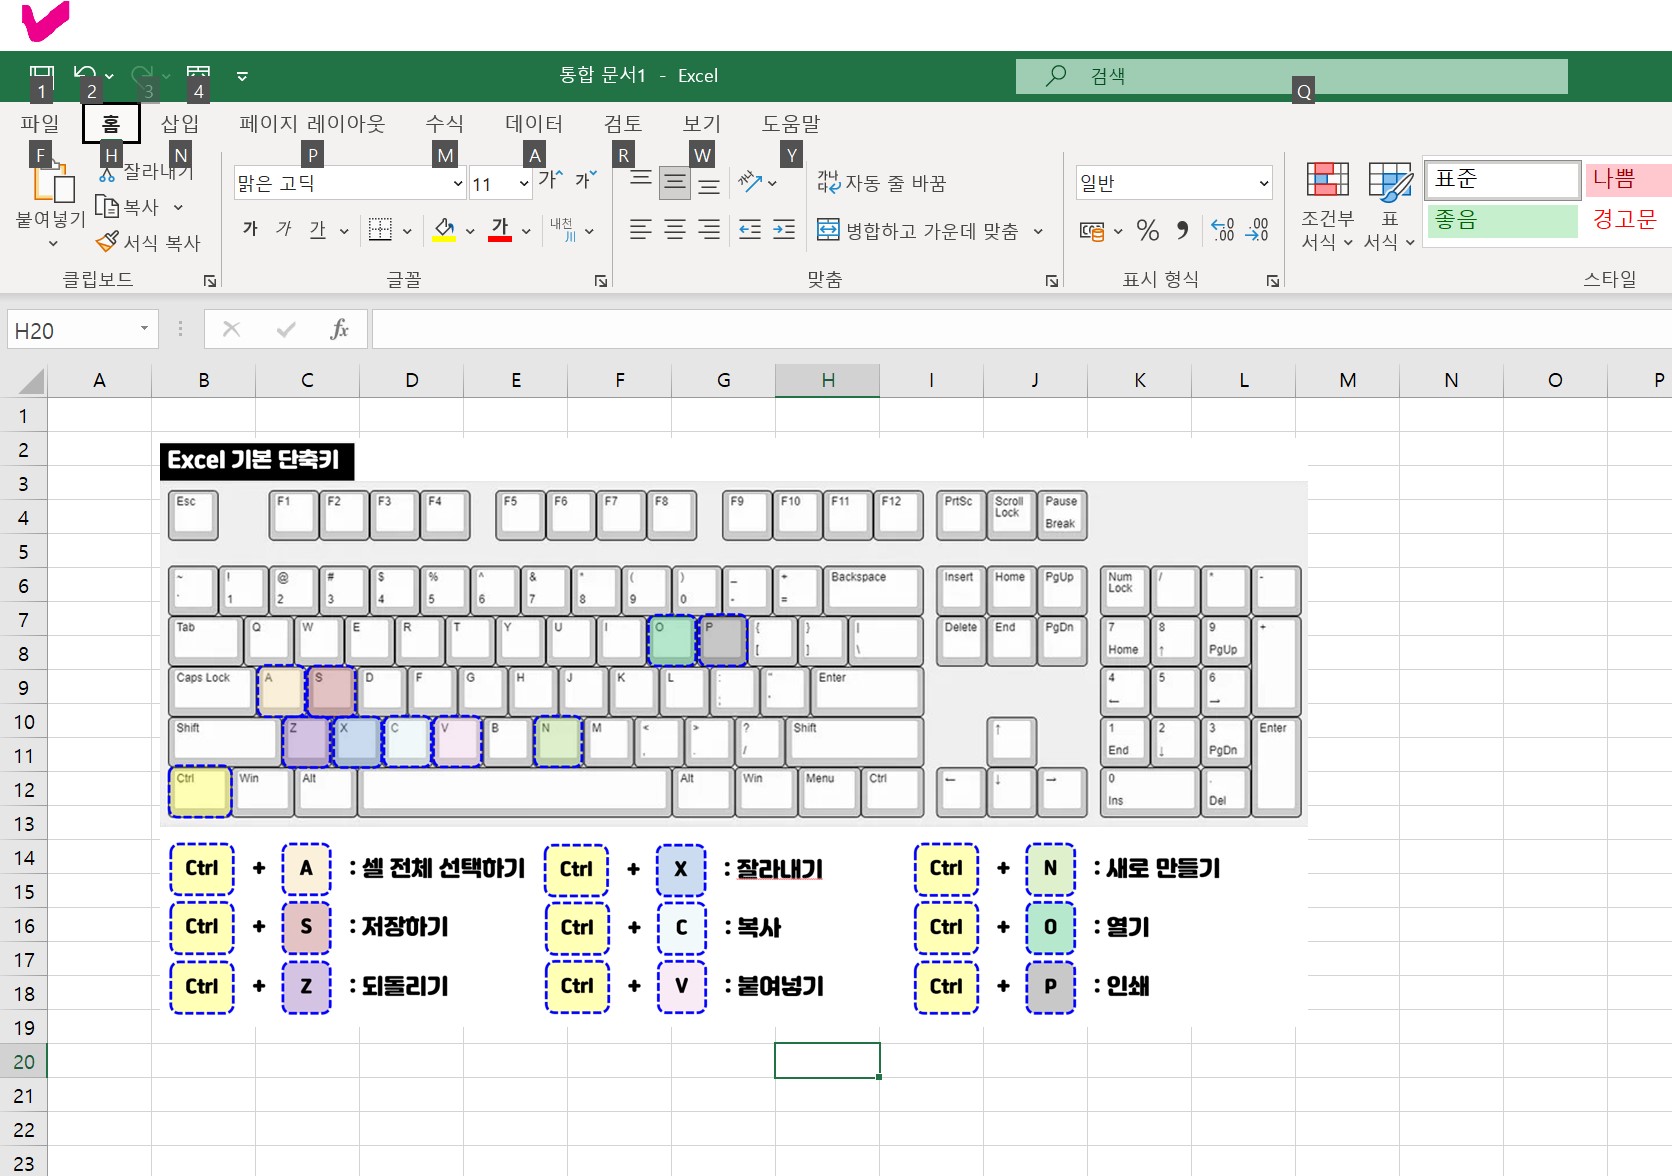Expand the font color dropdown arrow

click(x=526, y=231)
